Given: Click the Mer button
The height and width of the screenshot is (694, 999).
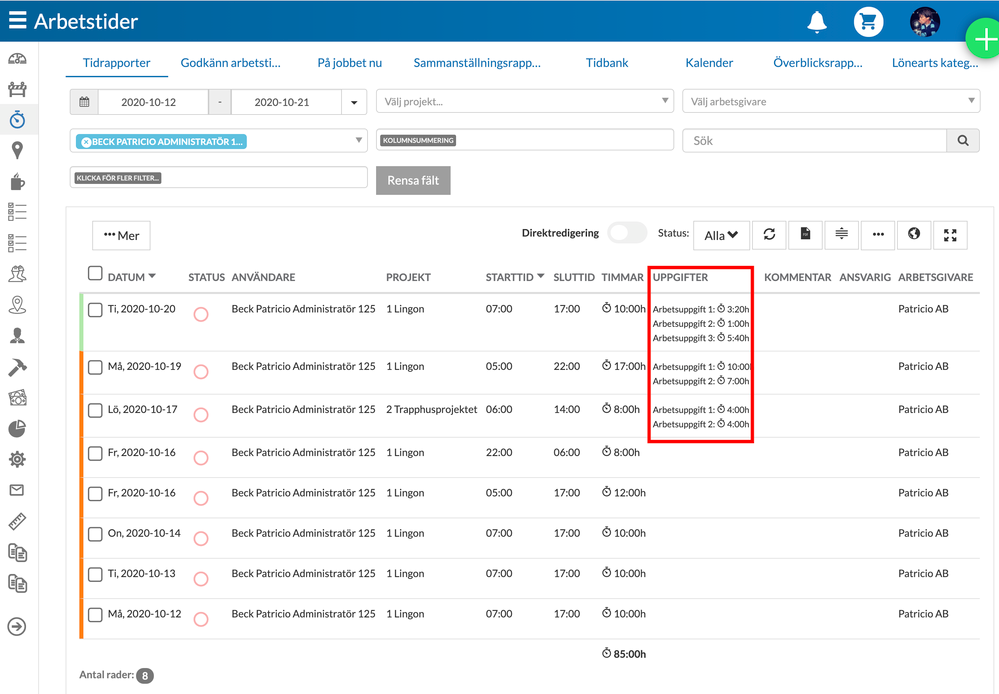Looking at the screenshot, I should [x=121, y=236].
